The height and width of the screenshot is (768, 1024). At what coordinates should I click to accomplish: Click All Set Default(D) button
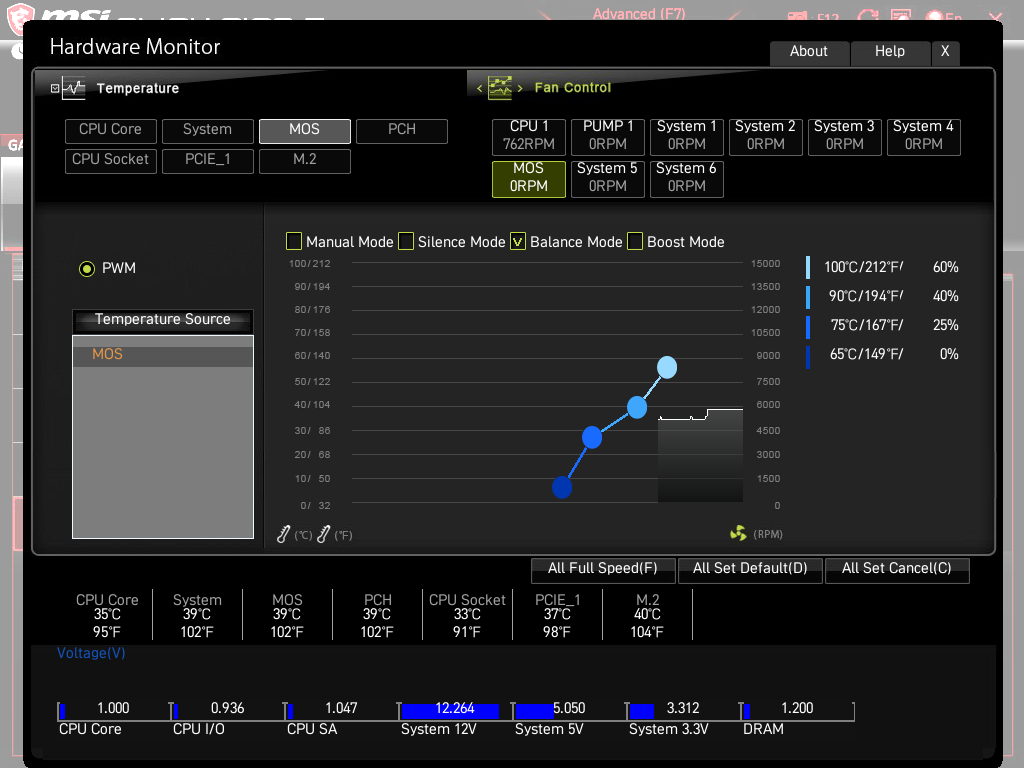(x=750, y=569)
